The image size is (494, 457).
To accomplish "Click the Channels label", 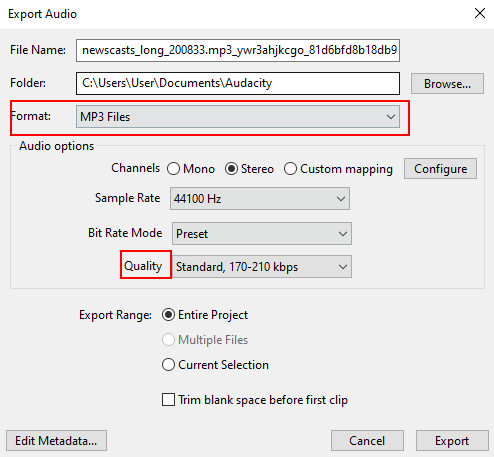I will [x=136, y=168].
